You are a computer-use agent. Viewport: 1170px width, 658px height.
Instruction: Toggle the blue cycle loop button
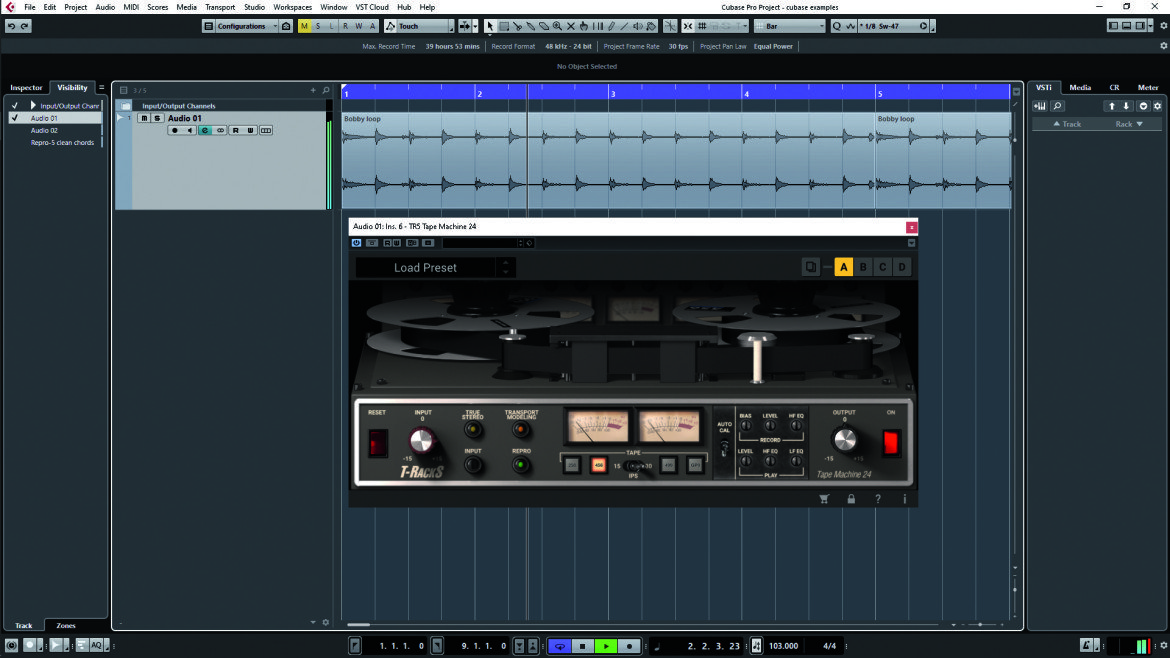[x=560, y=646]
